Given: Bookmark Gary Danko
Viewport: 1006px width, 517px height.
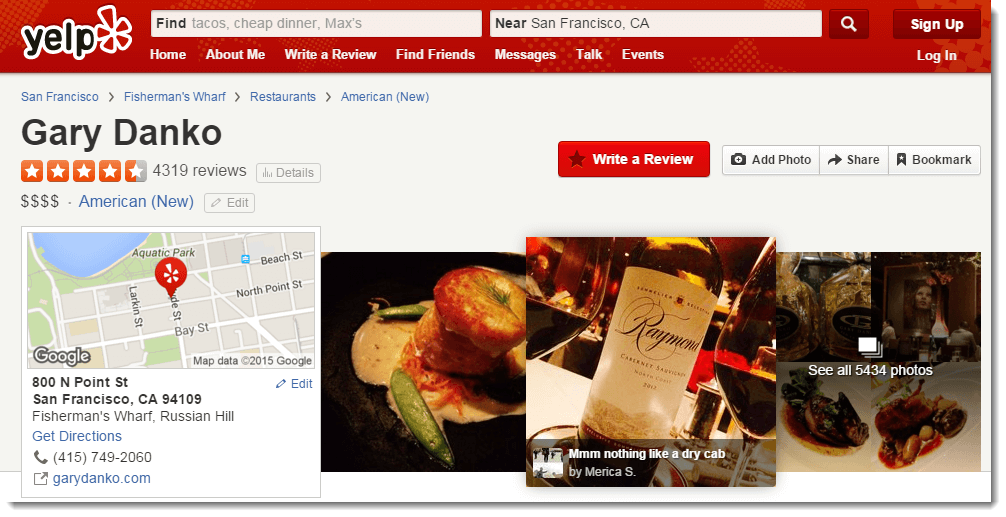Looking at the screenshot, I should click(934, 160).
